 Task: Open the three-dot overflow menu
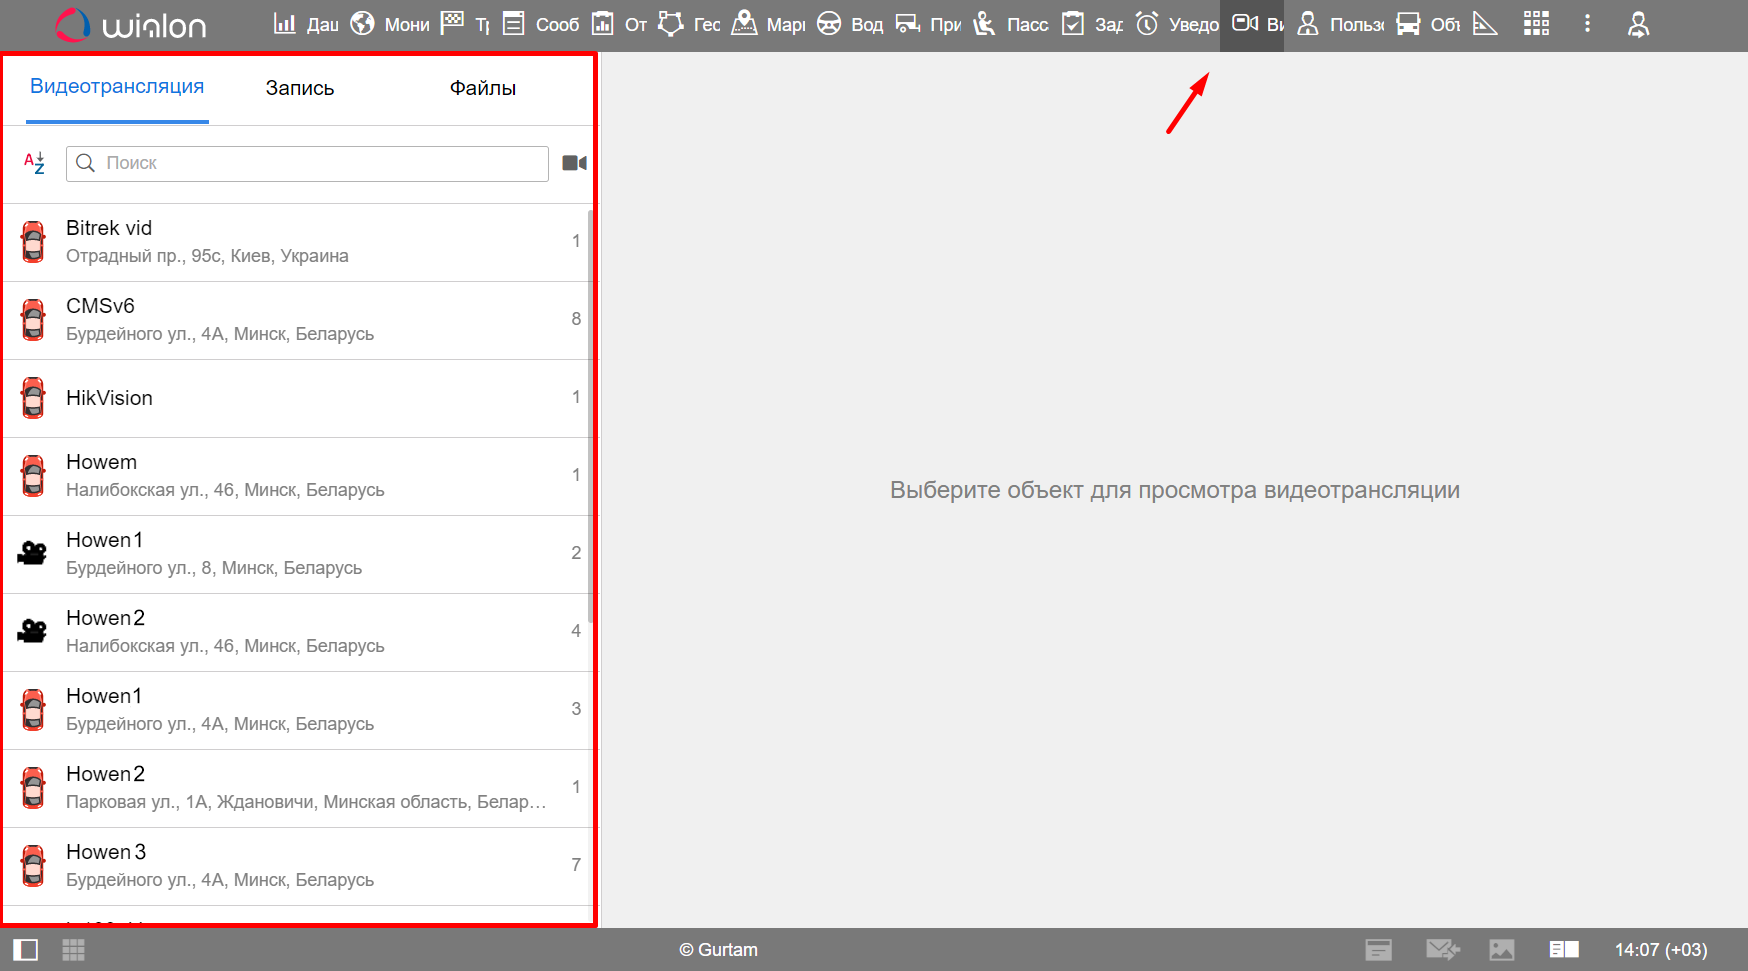[x=1587, y=24]
